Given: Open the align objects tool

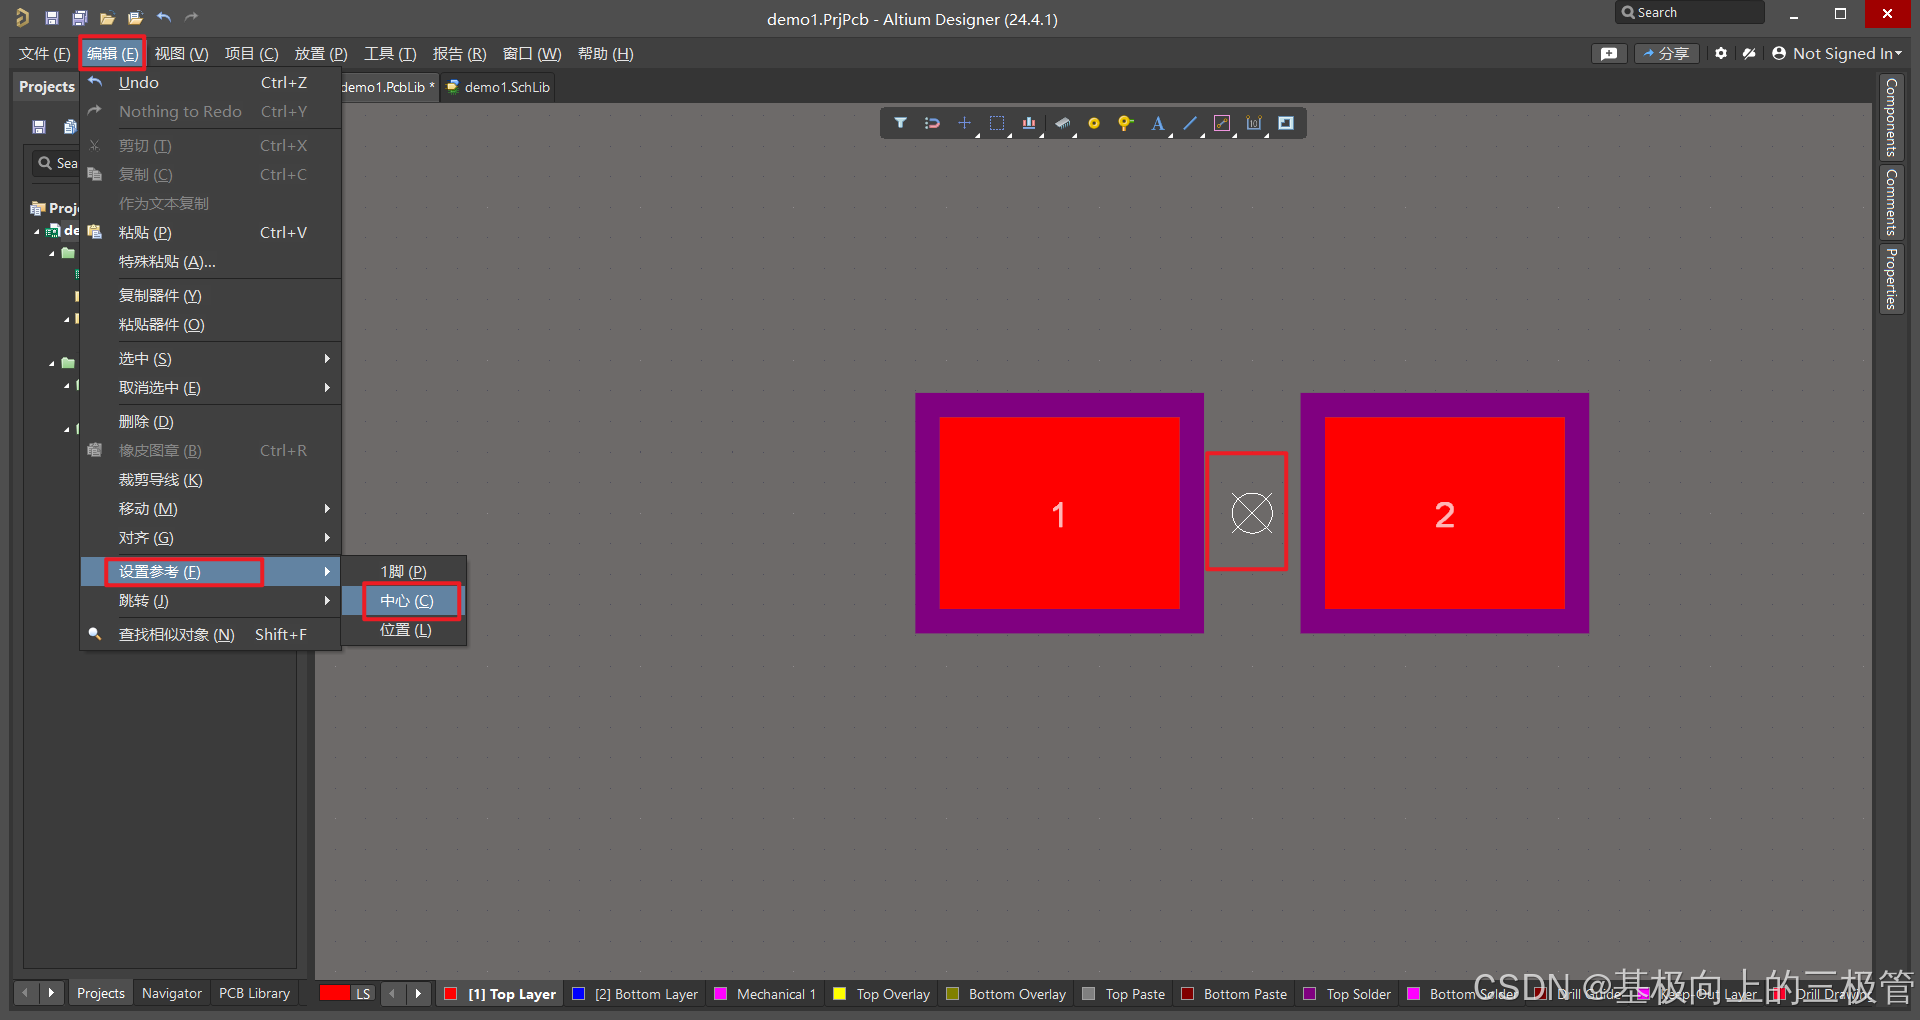Looking at the screenshot, I should pos(1029,123).
